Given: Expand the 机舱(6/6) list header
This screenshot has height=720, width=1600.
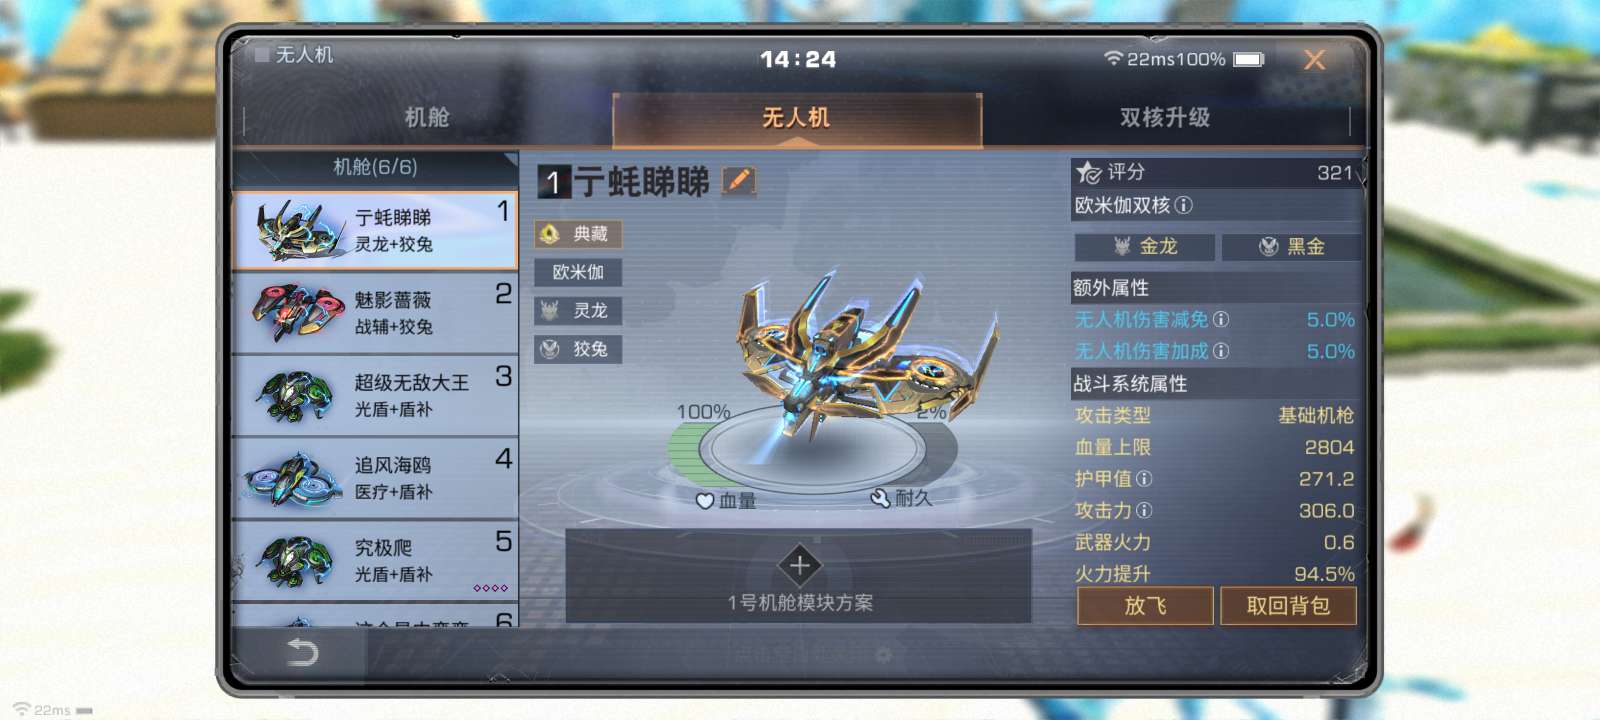Looking at the screenshot, I should coord(375,167).
